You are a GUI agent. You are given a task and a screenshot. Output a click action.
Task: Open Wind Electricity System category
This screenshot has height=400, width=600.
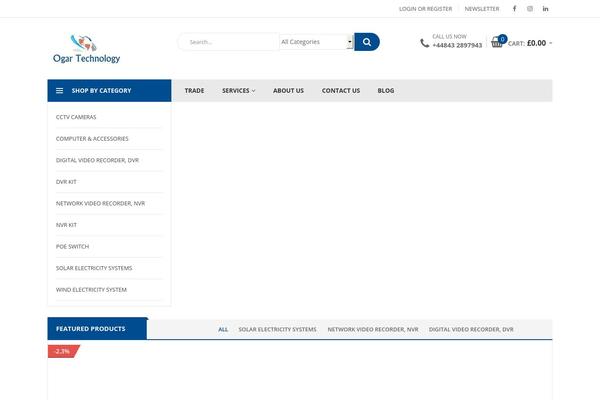[x=91, y=290]
